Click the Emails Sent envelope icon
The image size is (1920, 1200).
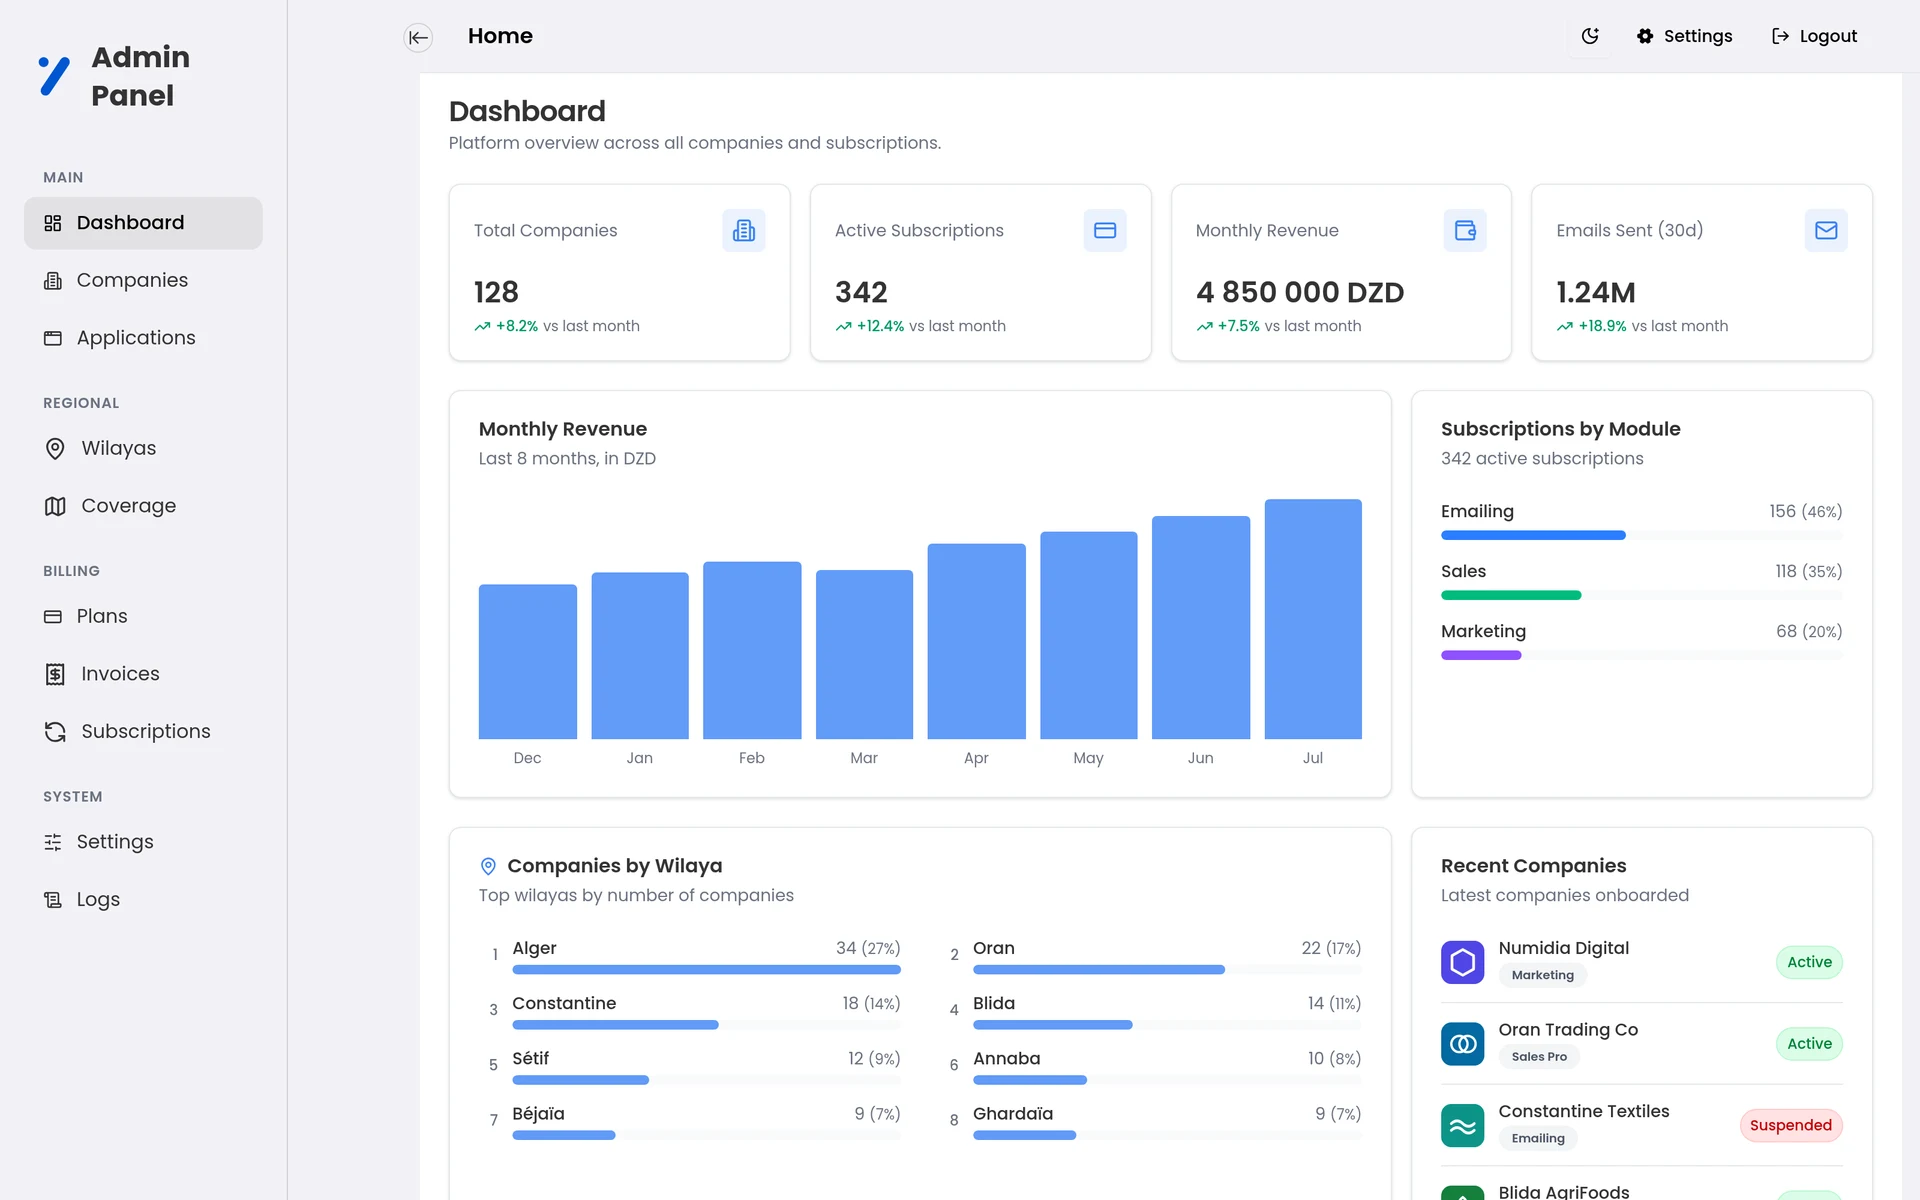point(1826,230)
